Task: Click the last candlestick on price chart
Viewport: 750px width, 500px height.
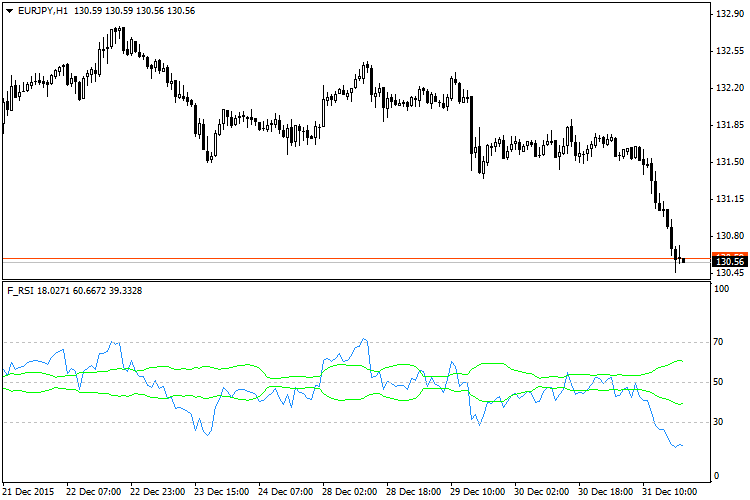Action: (683, 259)
